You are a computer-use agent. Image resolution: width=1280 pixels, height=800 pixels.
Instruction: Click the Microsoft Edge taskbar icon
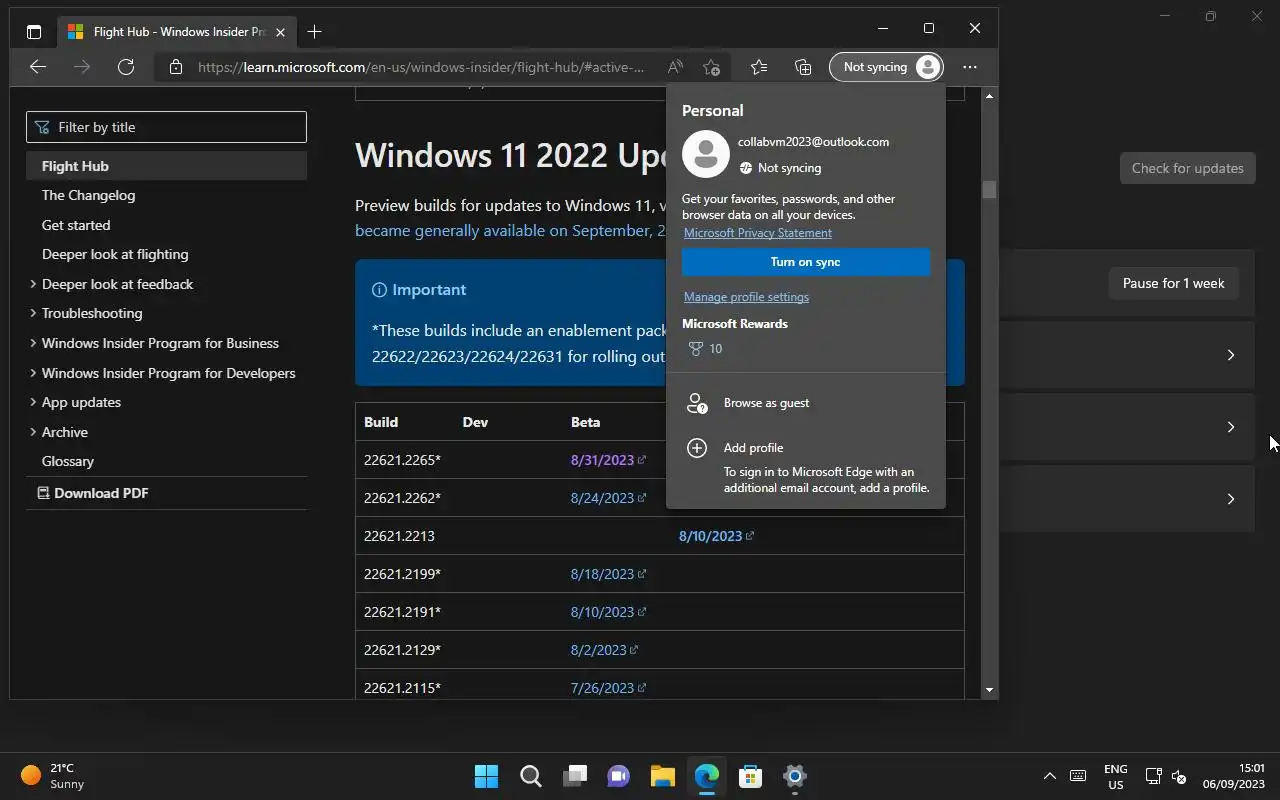pyautogui.click(x=707, y=776)
